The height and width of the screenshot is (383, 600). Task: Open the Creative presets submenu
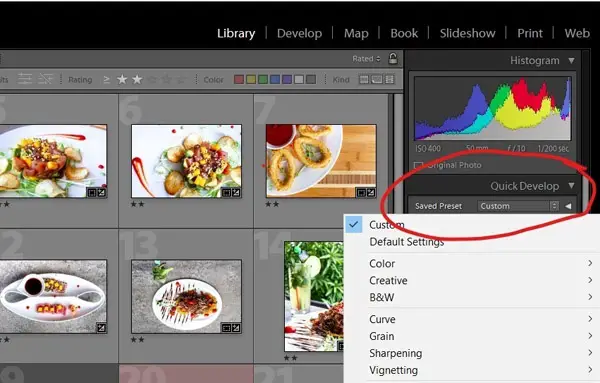coord(472,280)
